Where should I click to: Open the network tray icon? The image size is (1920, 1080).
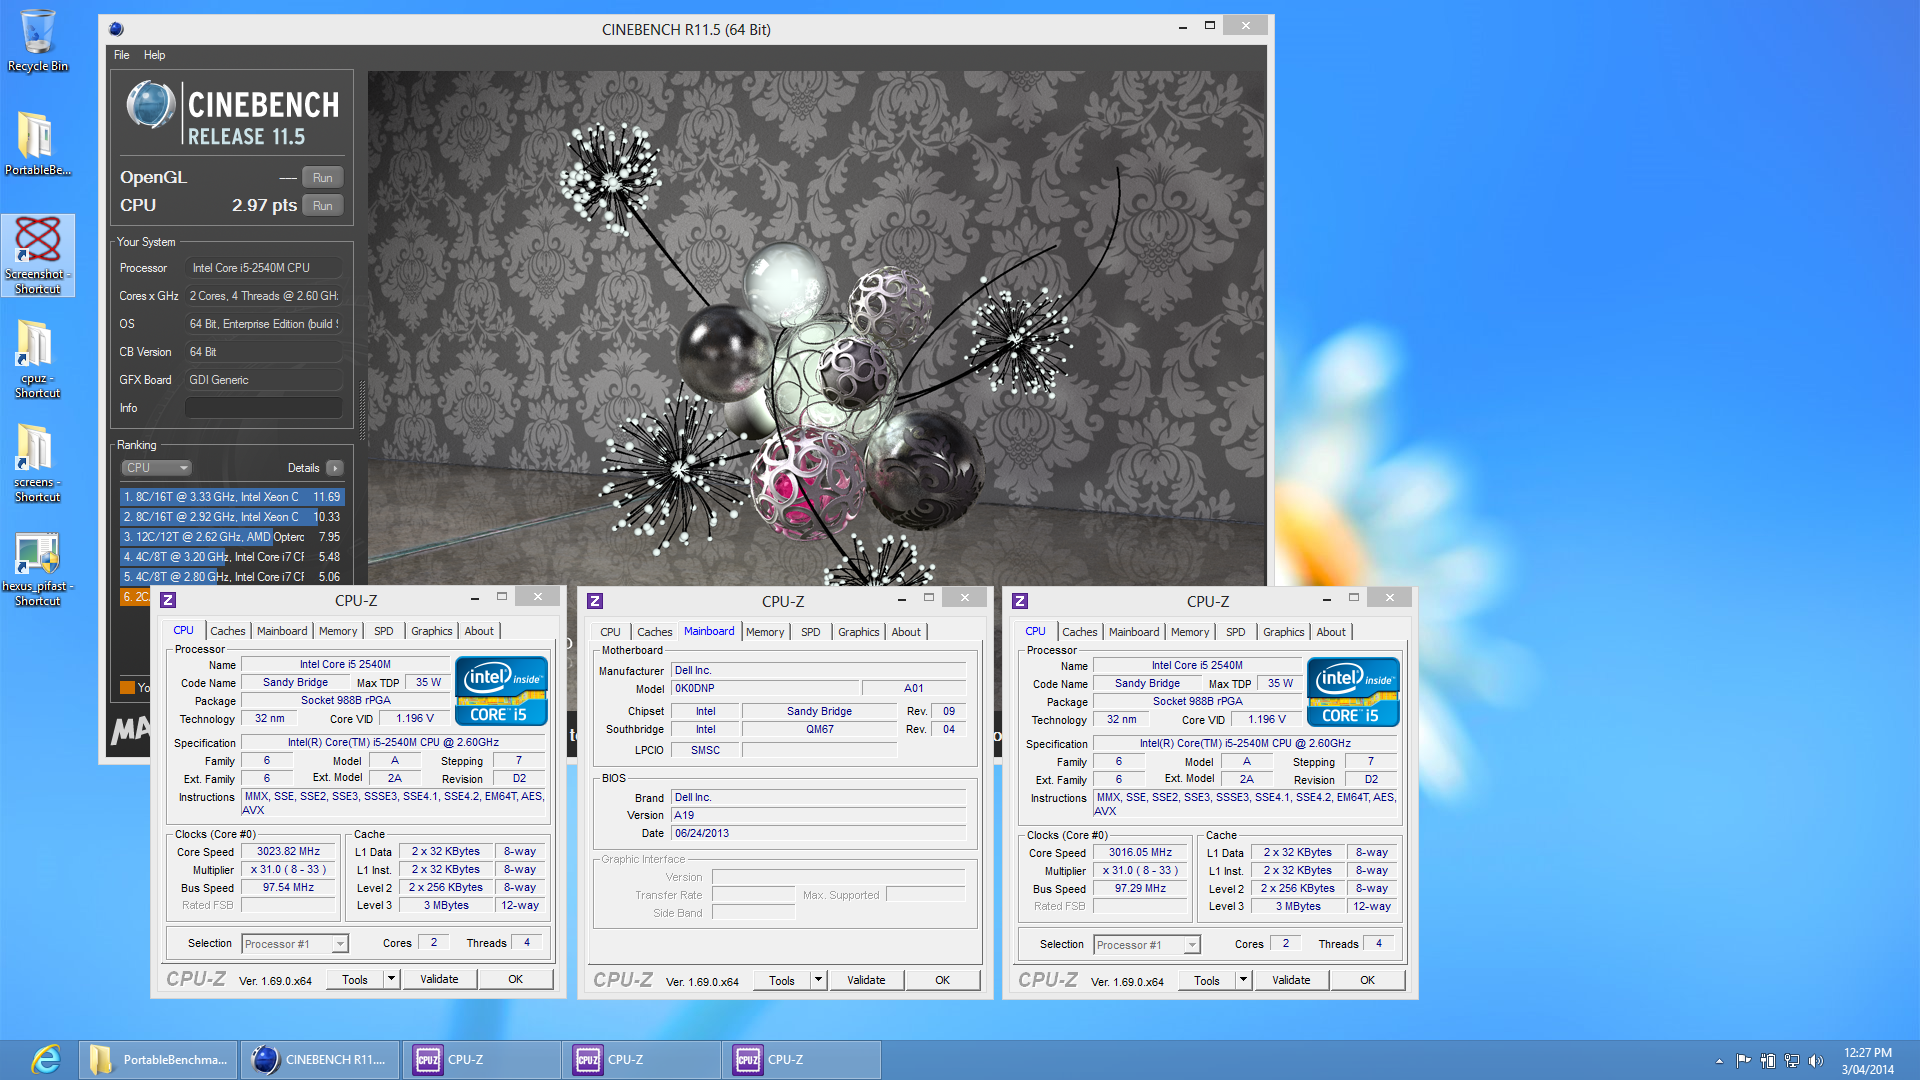coord(1792,1060)
